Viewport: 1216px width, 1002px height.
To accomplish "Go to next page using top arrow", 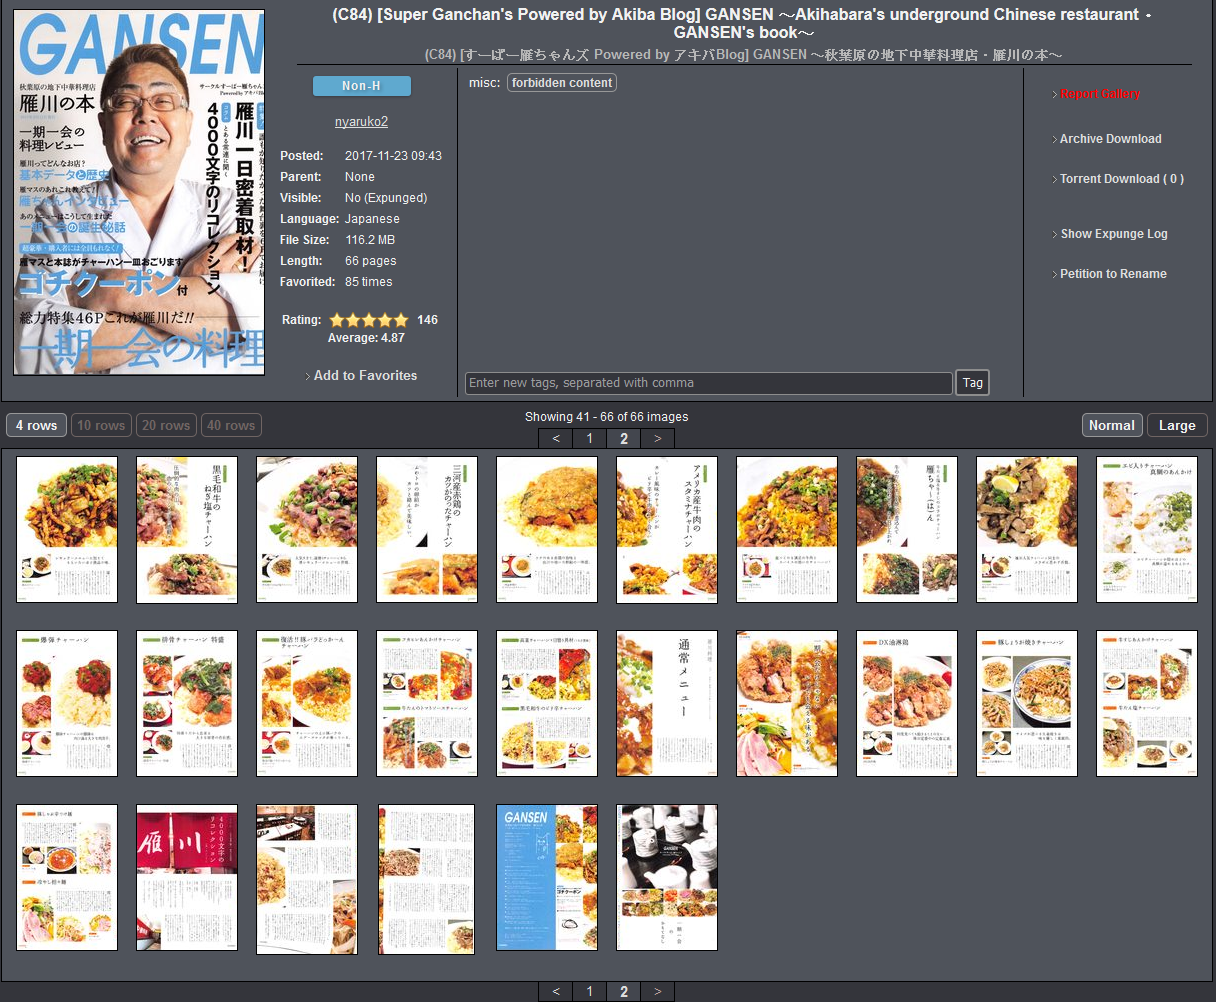I will click(657, 438).
